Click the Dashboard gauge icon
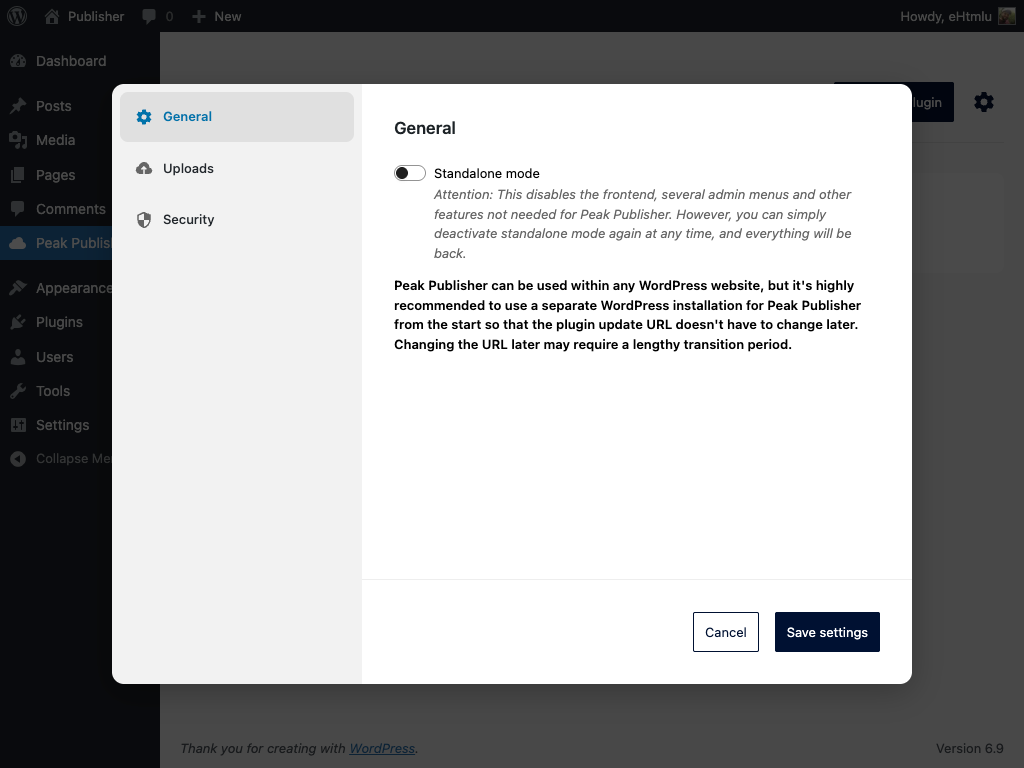 click(x=18, y=61)
